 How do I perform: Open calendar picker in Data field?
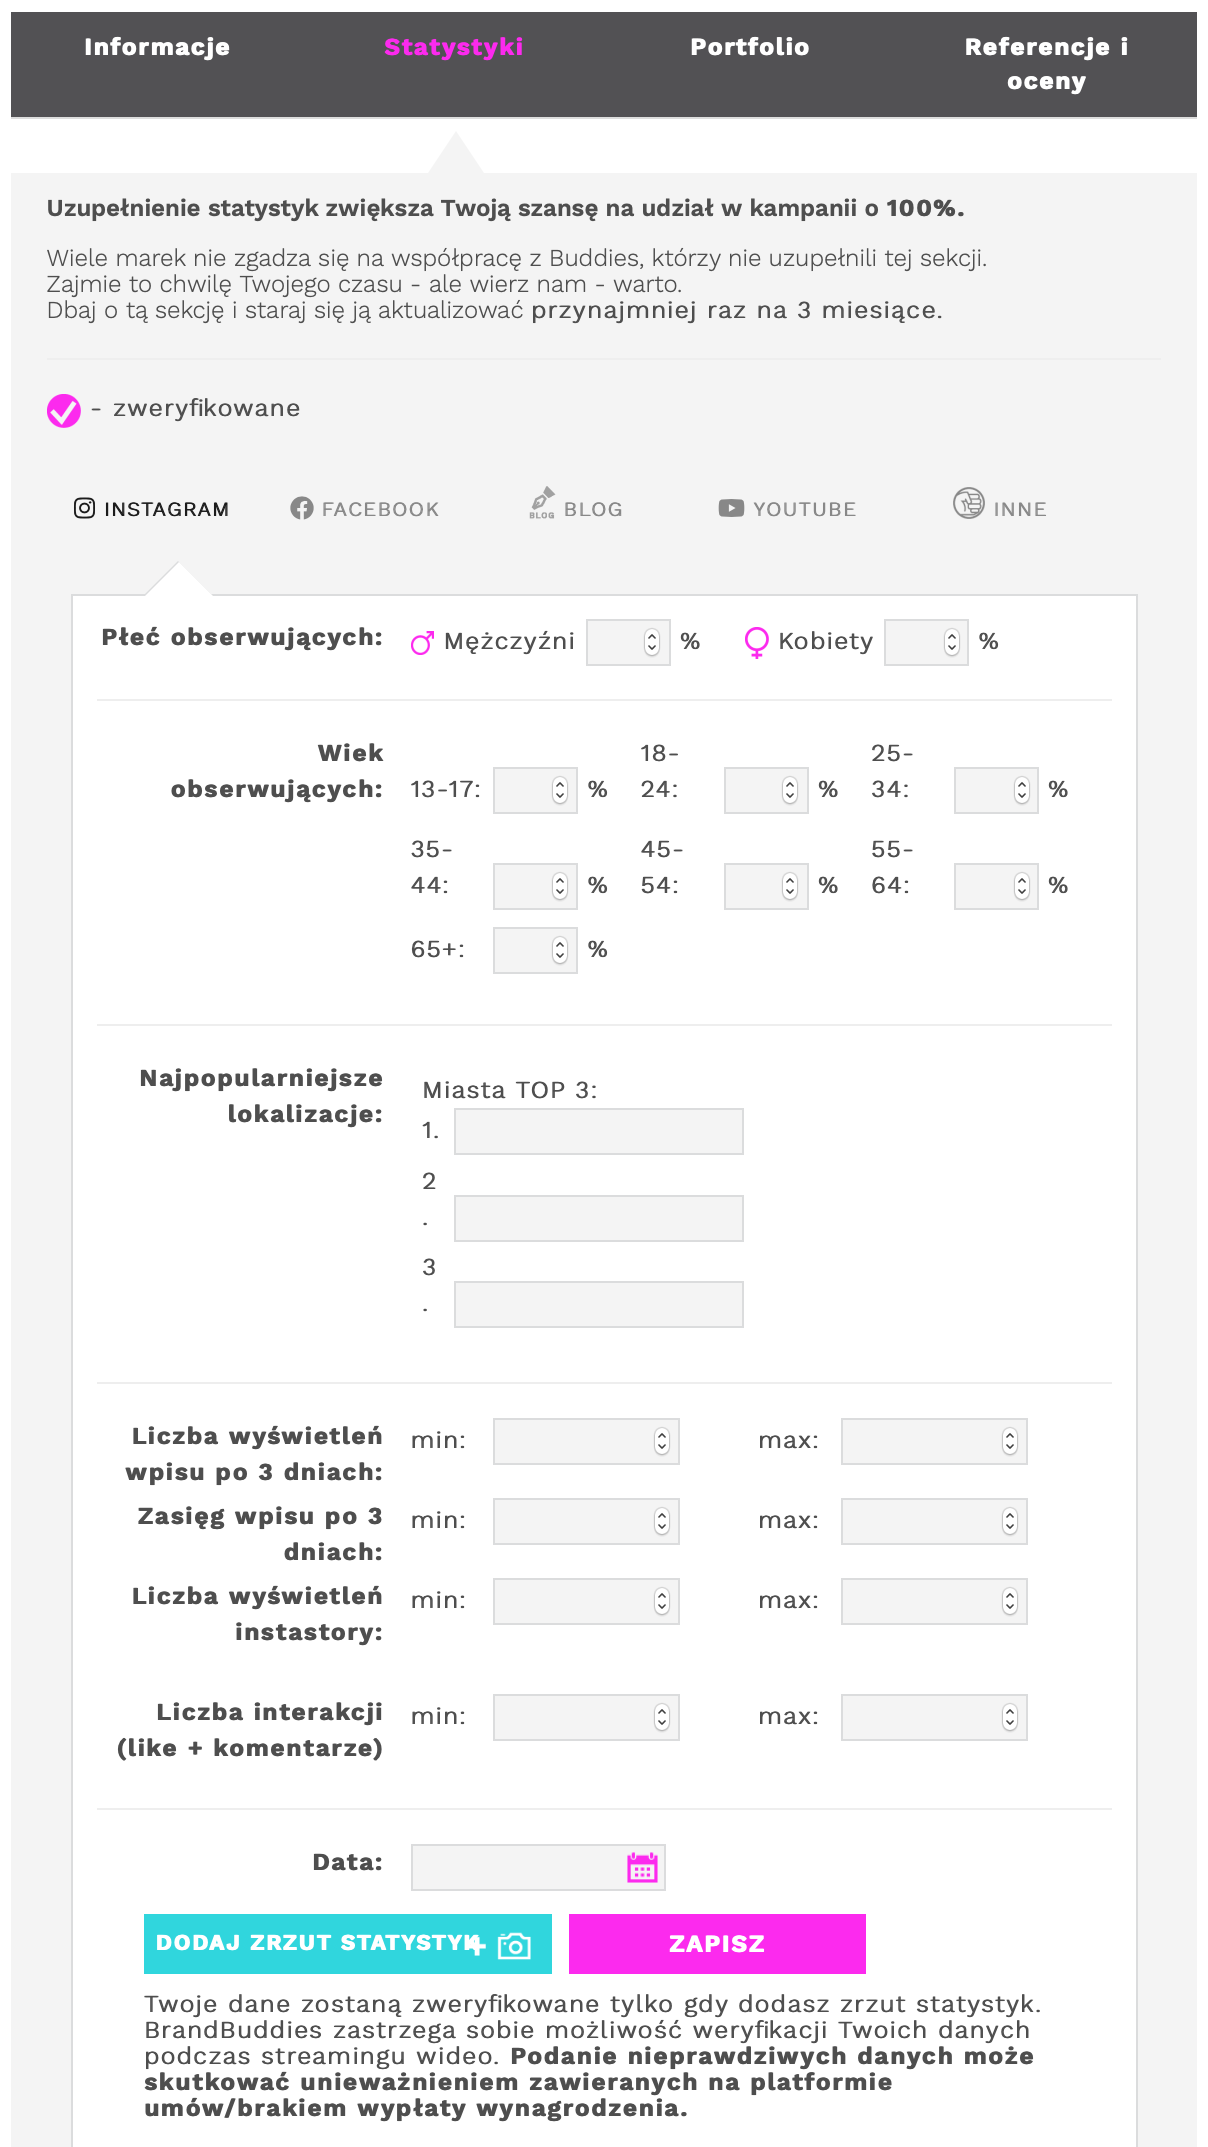[x=642, y=1867]
